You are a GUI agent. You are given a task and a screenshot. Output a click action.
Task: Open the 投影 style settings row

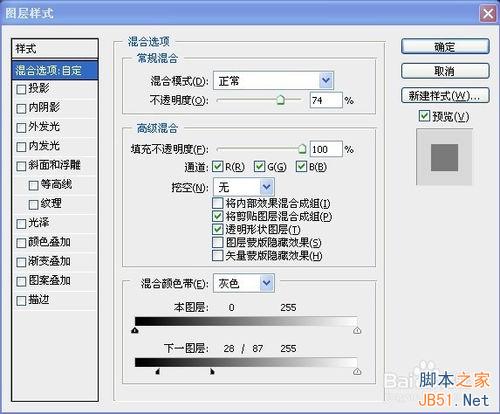[55, 89]
